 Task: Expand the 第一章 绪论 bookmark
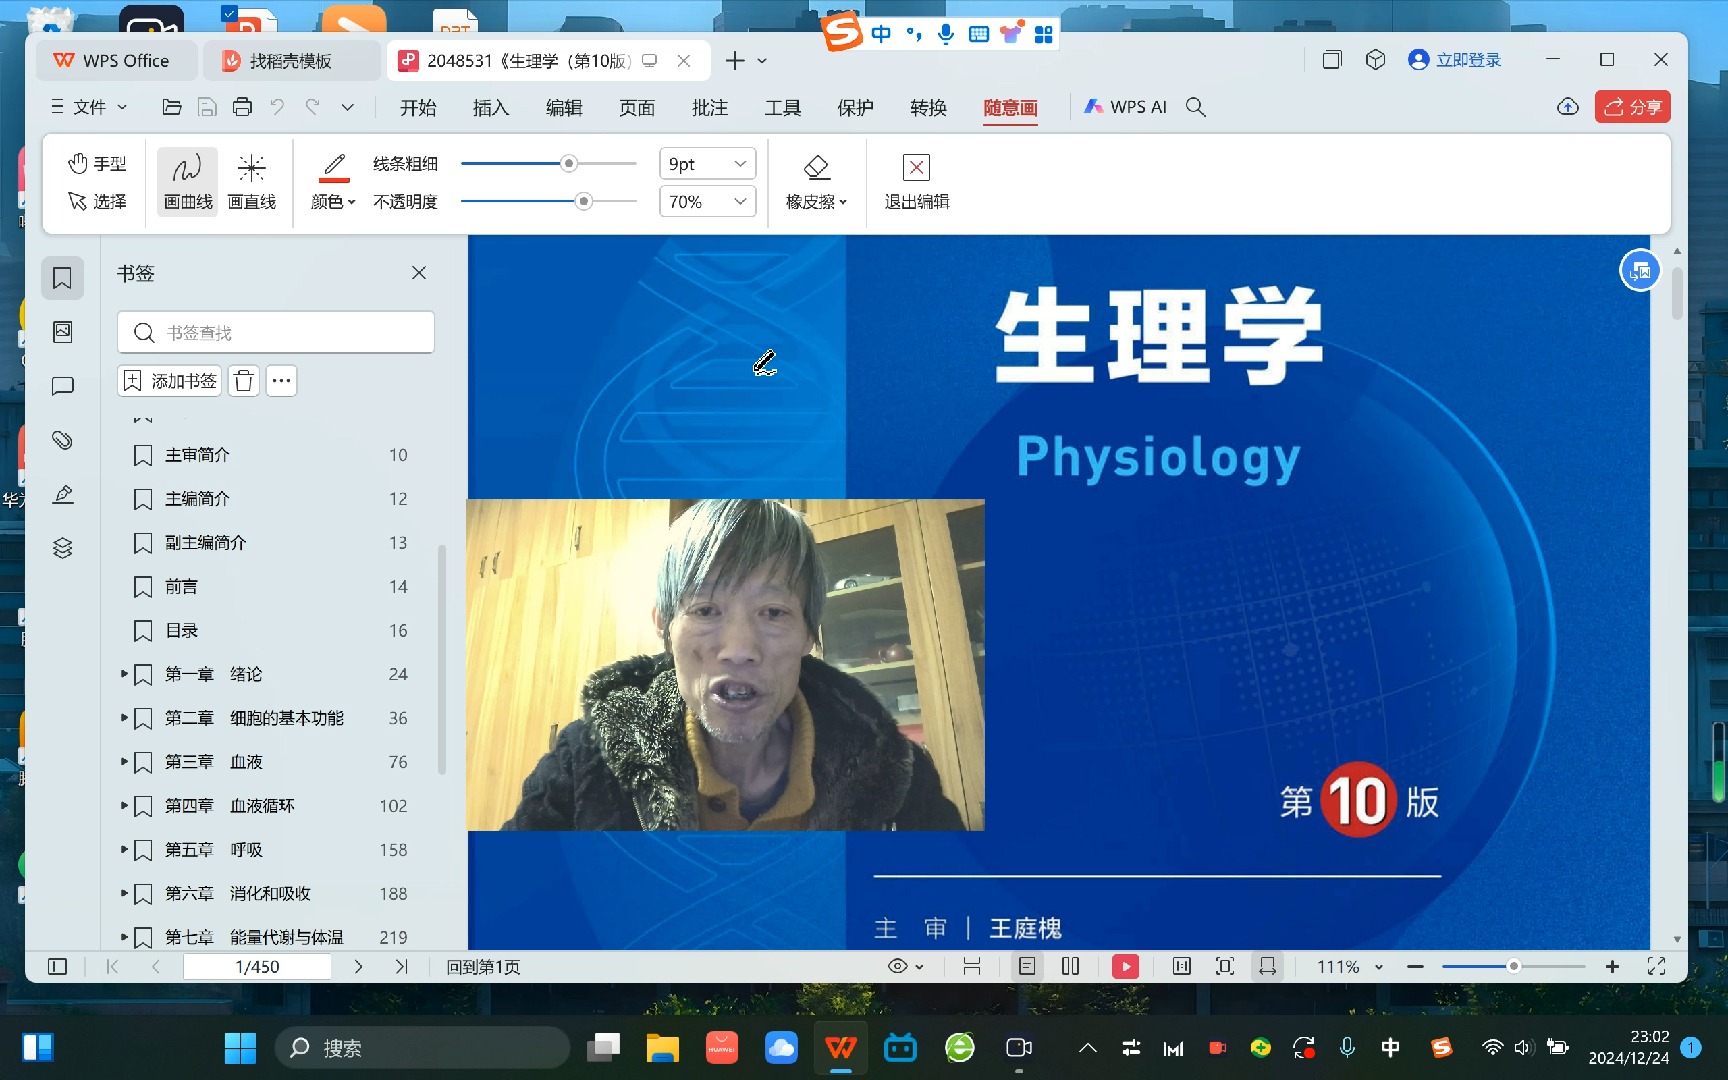tap(124, 674)
